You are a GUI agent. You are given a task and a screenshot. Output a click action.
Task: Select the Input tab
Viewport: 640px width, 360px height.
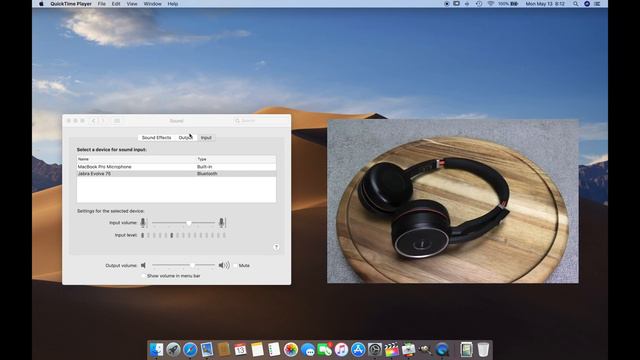206,138
